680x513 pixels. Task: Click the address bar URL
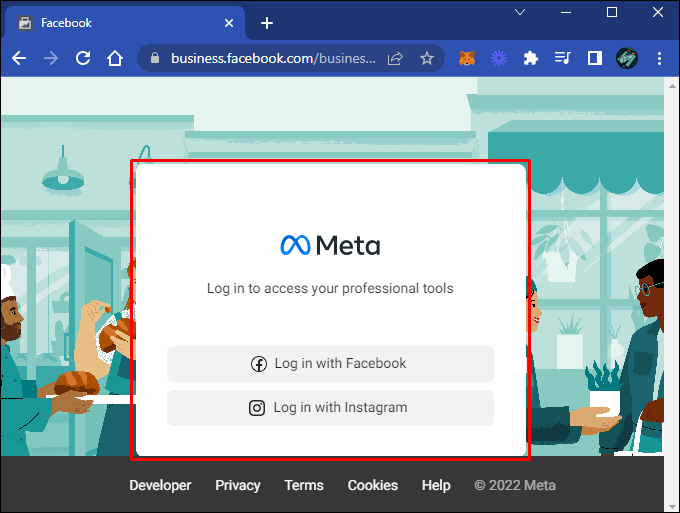[273, 58]
